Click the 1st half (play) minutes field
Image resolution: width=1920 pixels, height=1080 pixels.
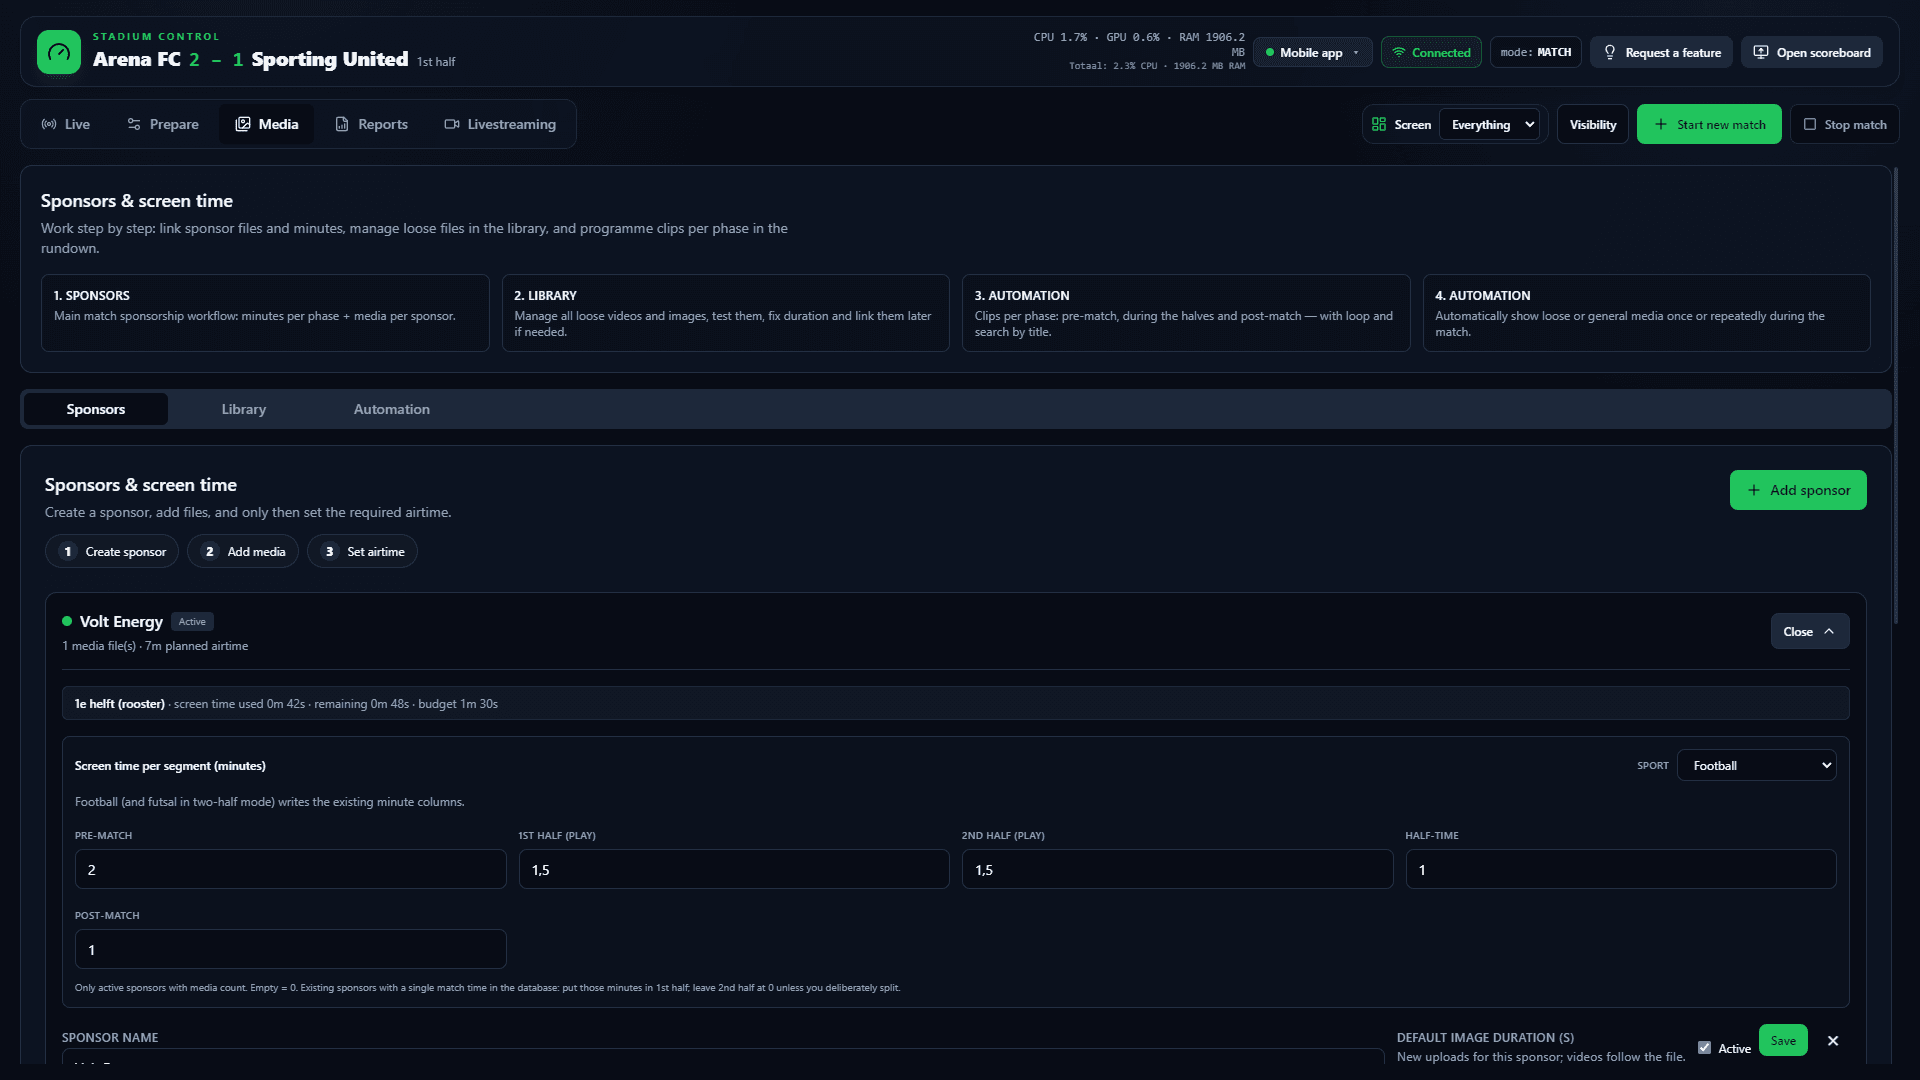point(734,869)
